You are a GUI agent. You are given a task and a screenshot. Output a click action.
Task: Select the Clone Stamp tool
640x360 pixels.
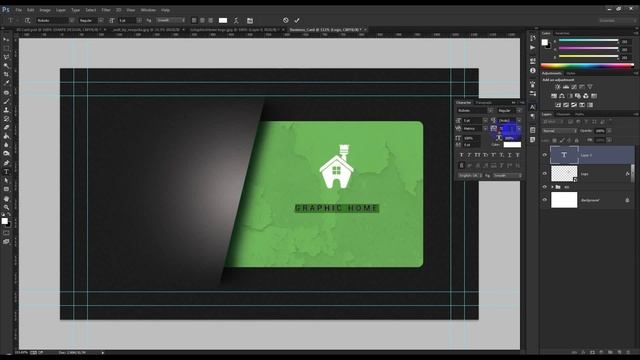click(6, 110)
